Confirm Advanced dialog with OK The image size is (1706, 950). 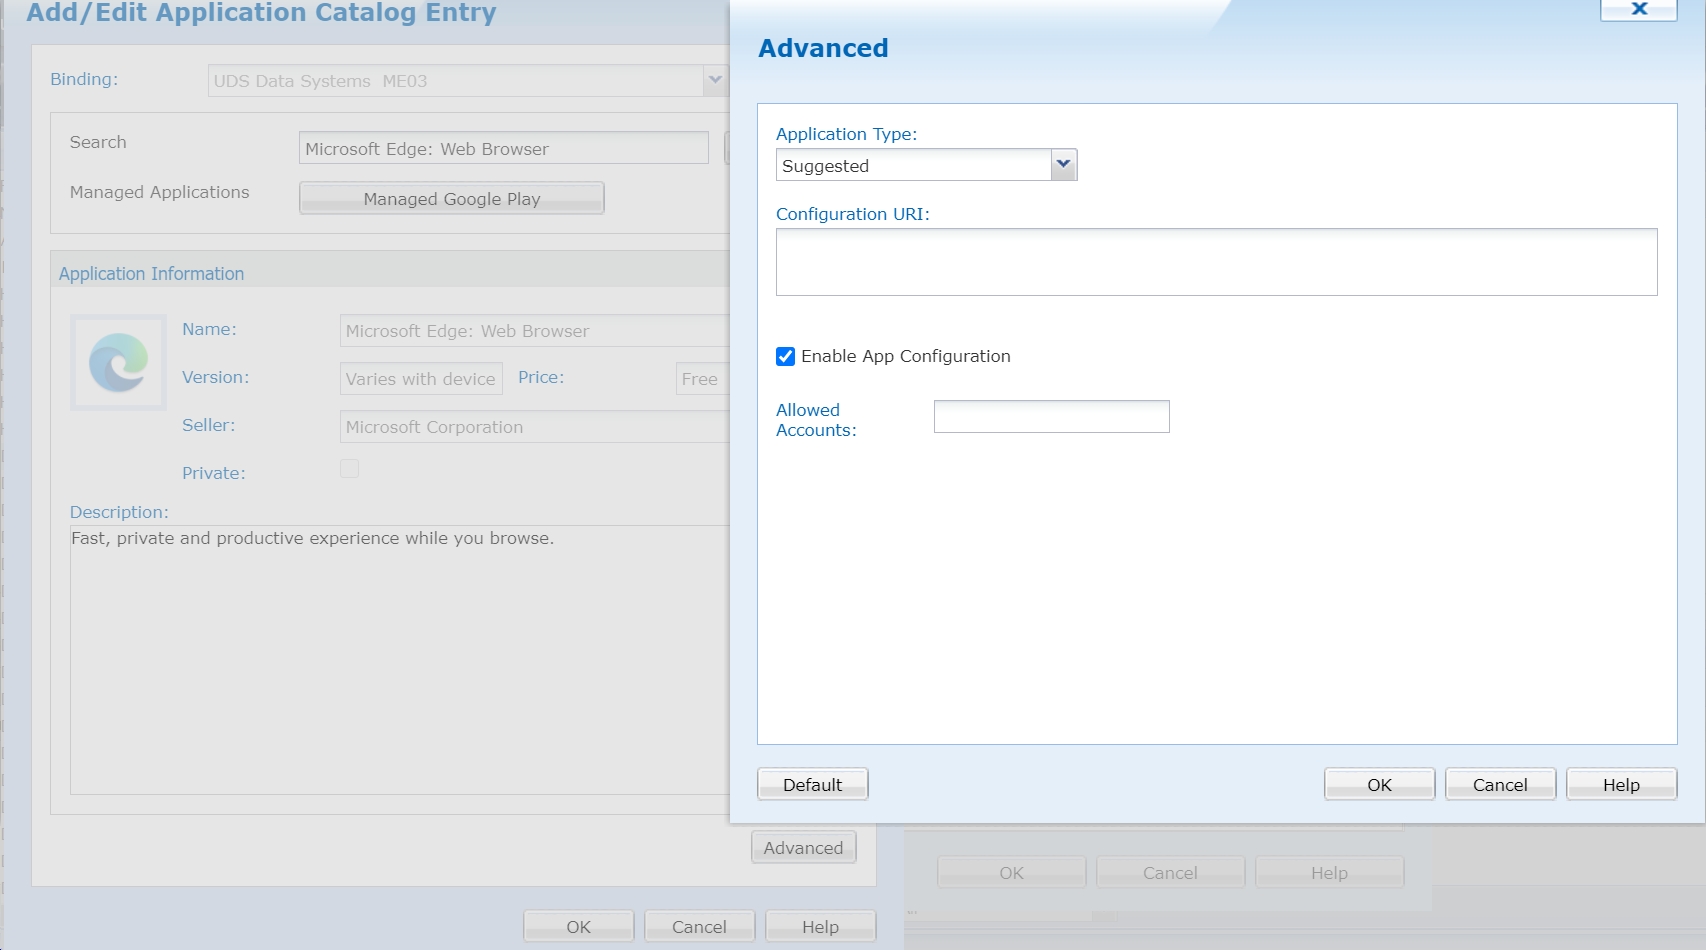tap(1379, 785)
